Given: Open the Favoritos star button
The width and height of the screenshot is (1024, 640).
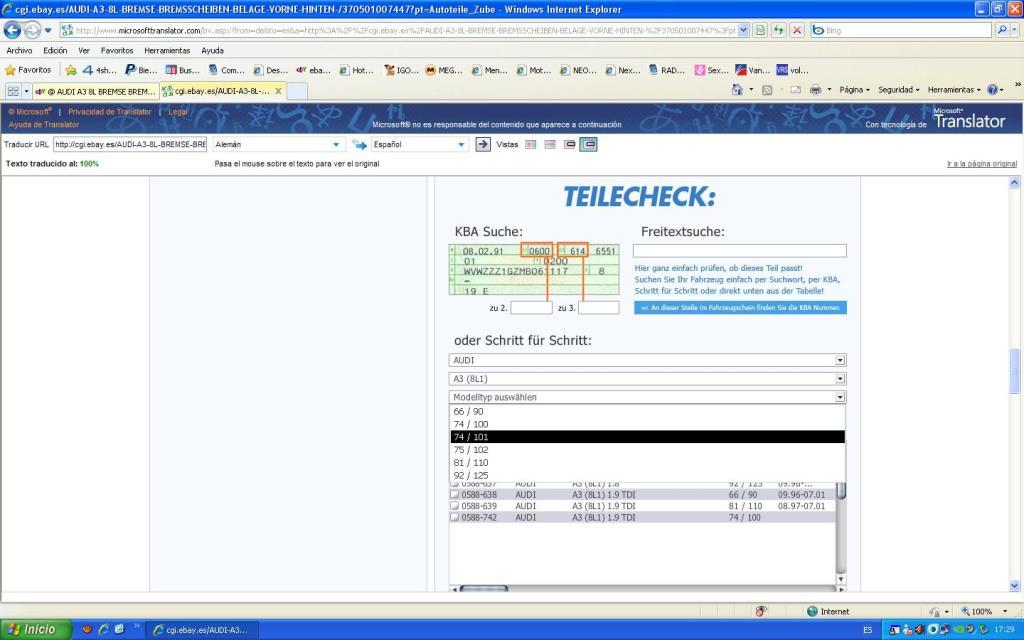Looking at the screenshot, I should (x=28, y=70).
